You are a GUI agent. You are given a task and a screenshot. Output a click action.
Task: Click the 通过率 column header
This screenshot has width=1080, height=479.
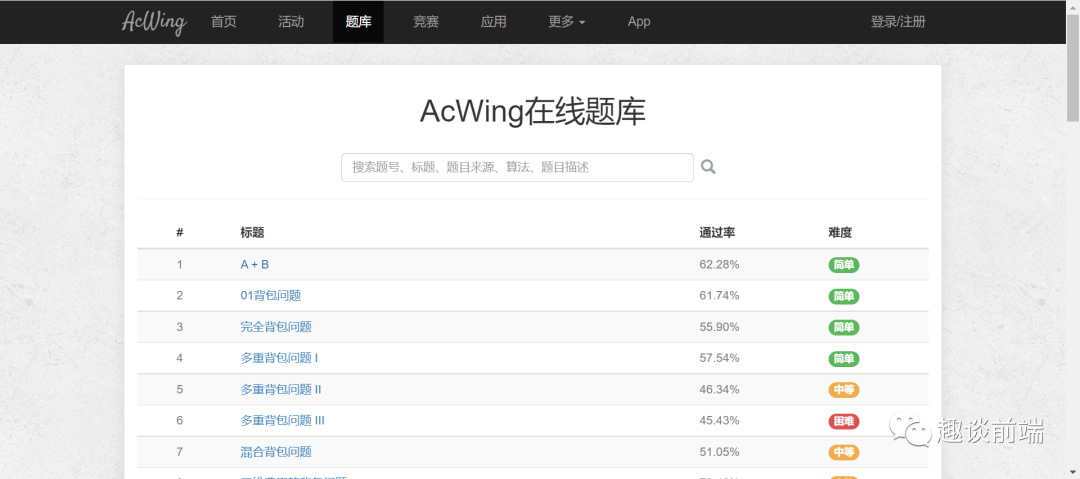[x=717, y=233]
